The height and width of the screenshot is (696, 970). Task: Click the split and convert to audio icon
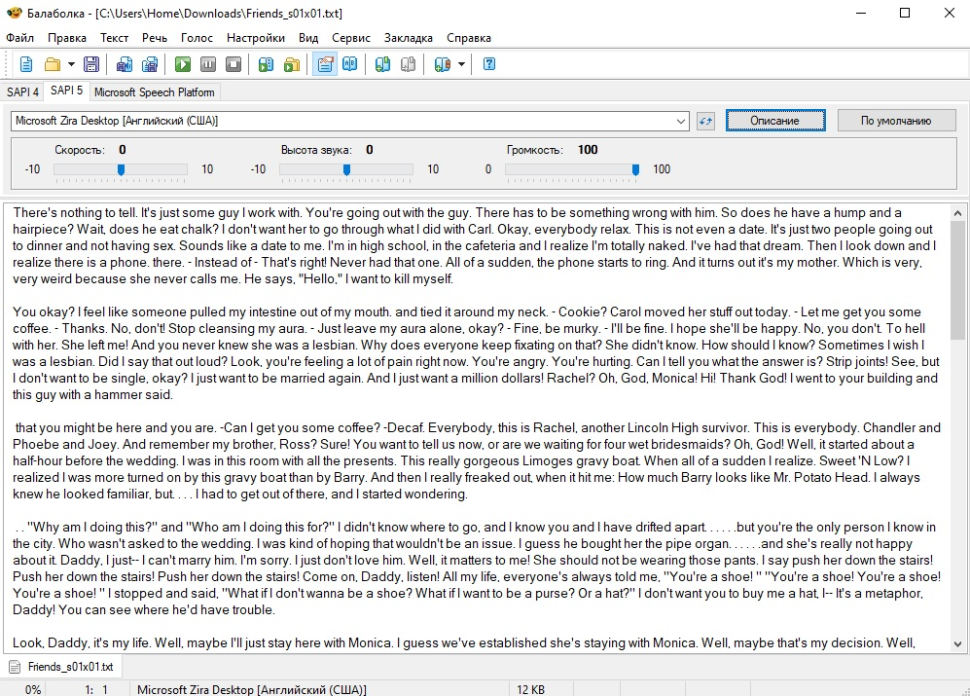(150, 64)
